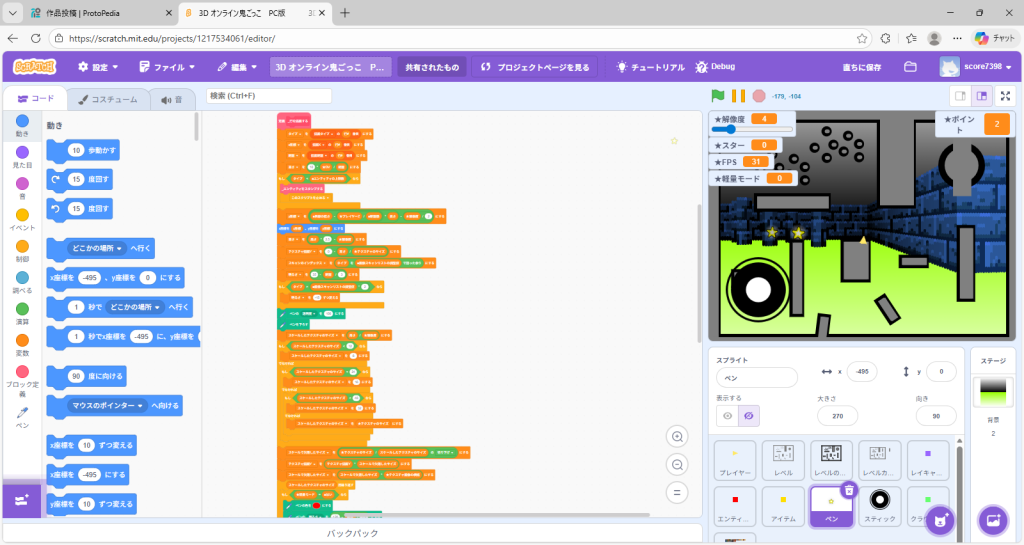1024x545 pixels.
Task: Switch to the small stage layout
Action: (x=959, y=96)
